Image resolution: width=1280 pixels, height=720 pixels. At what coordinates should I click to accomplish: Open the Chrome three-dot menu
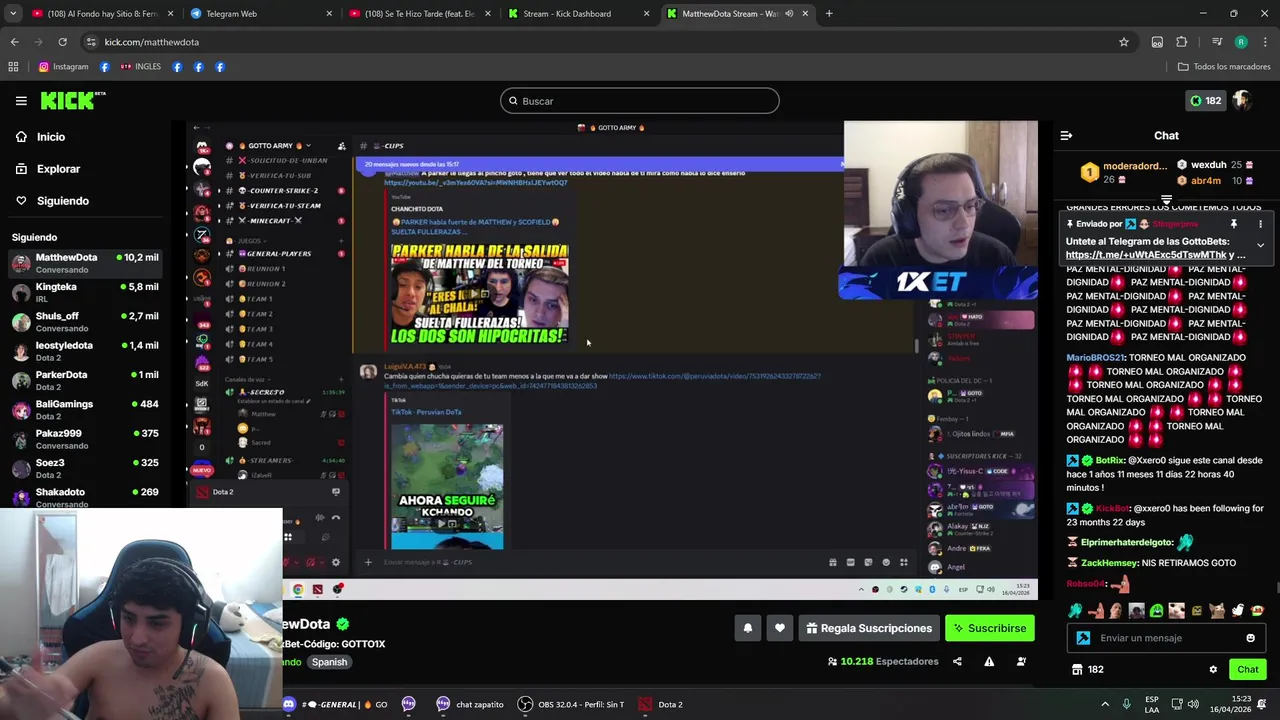click(1265, 42)
